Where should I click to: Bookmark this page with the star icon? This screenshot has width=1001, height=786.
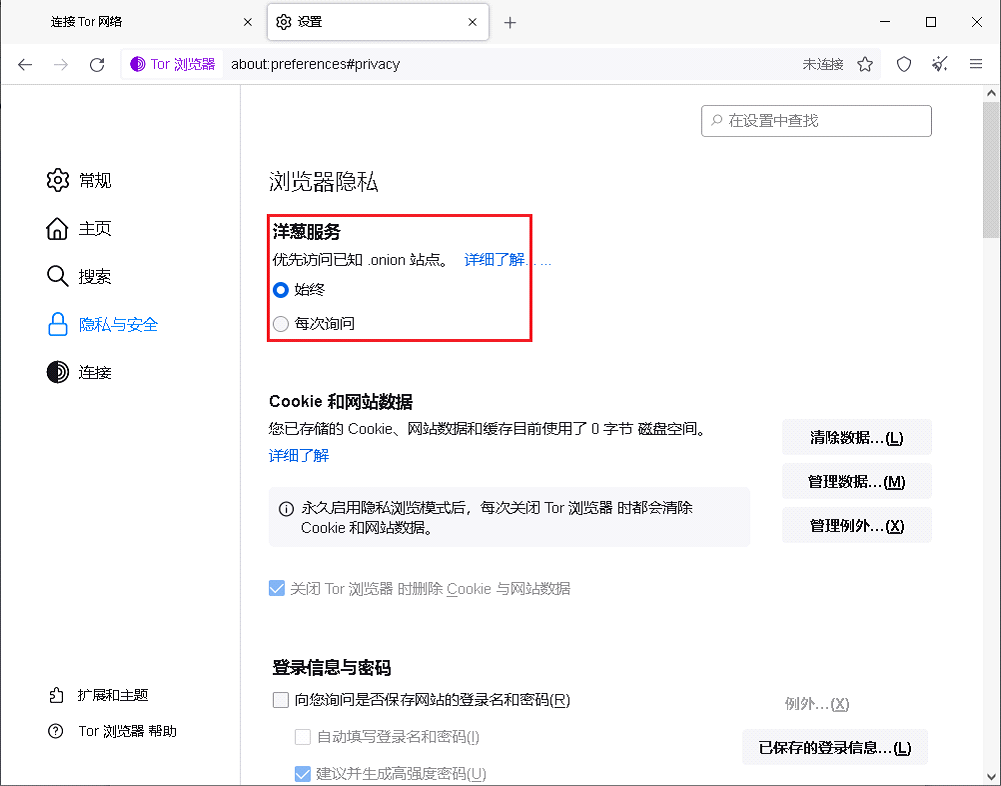[x=865, y=64]
